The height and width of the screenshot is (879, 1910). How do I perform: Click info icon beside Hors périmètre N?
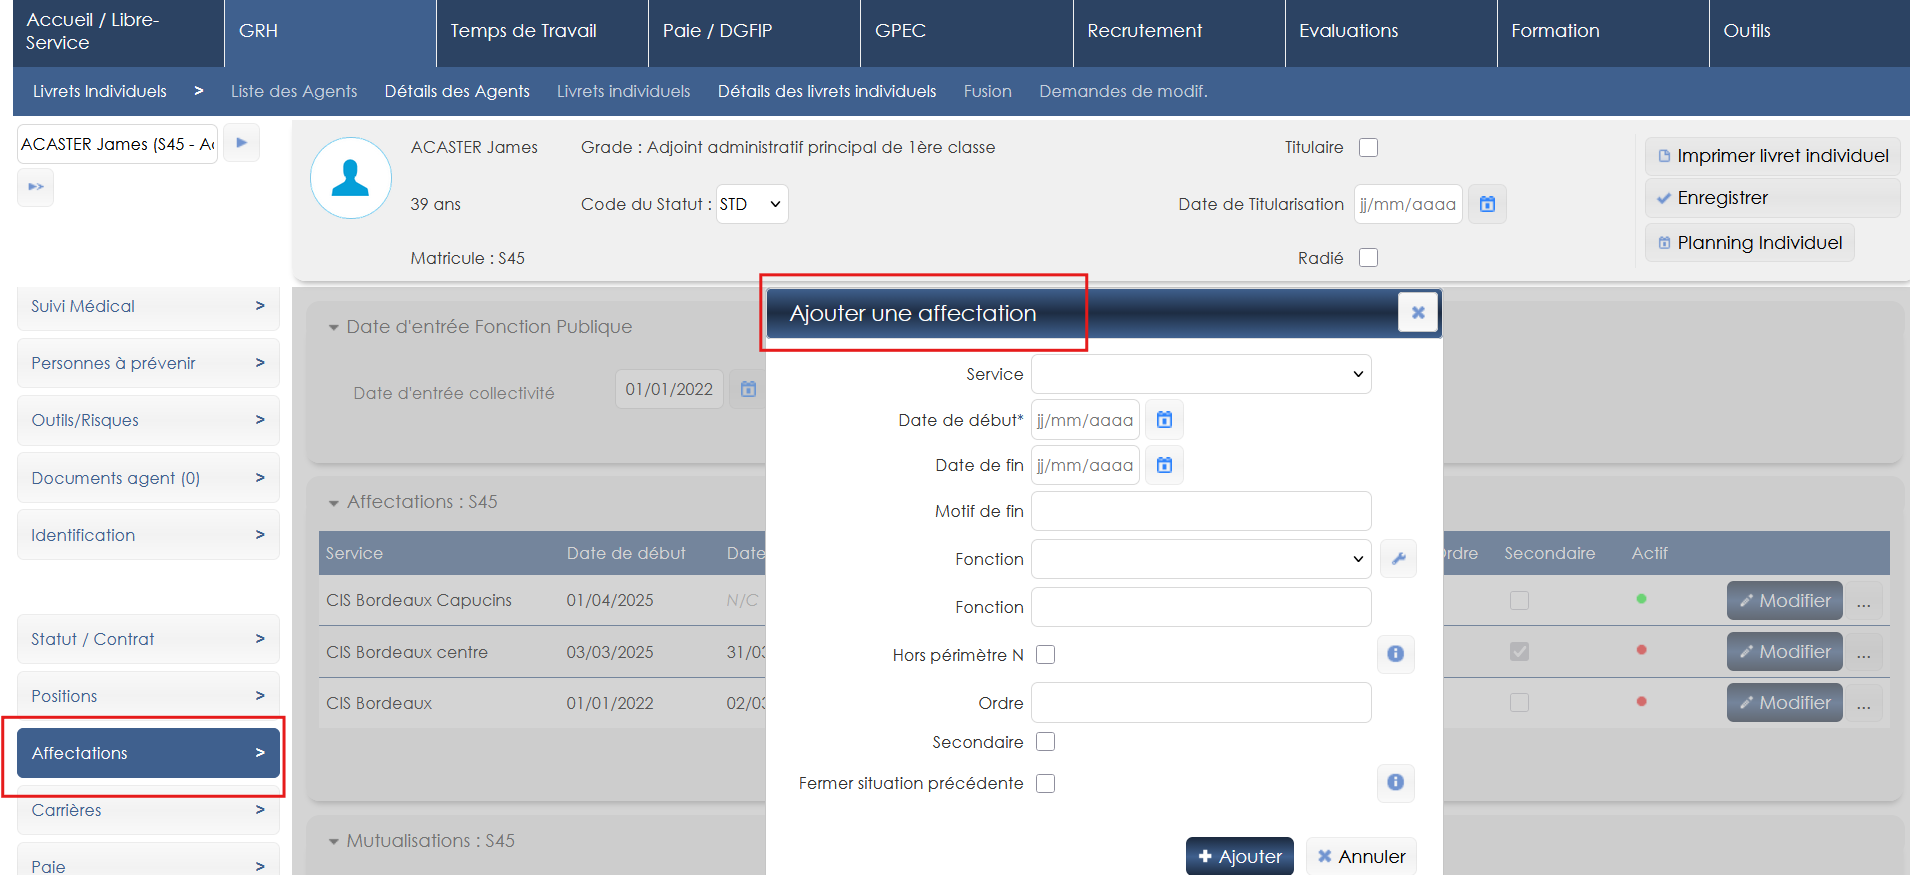pos(1395,654)
